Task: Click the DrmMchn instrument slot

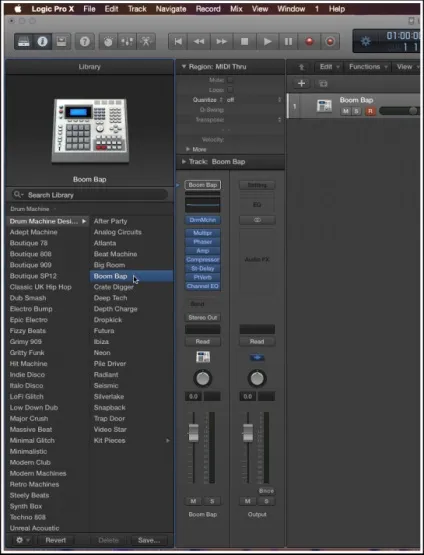Action: pos(203,220)
